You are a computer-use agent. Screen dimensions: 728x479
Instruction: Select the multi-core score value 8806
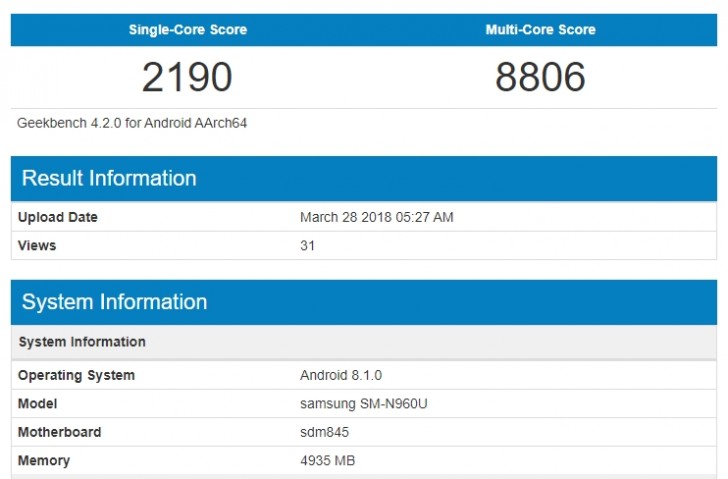click(540, 77)
